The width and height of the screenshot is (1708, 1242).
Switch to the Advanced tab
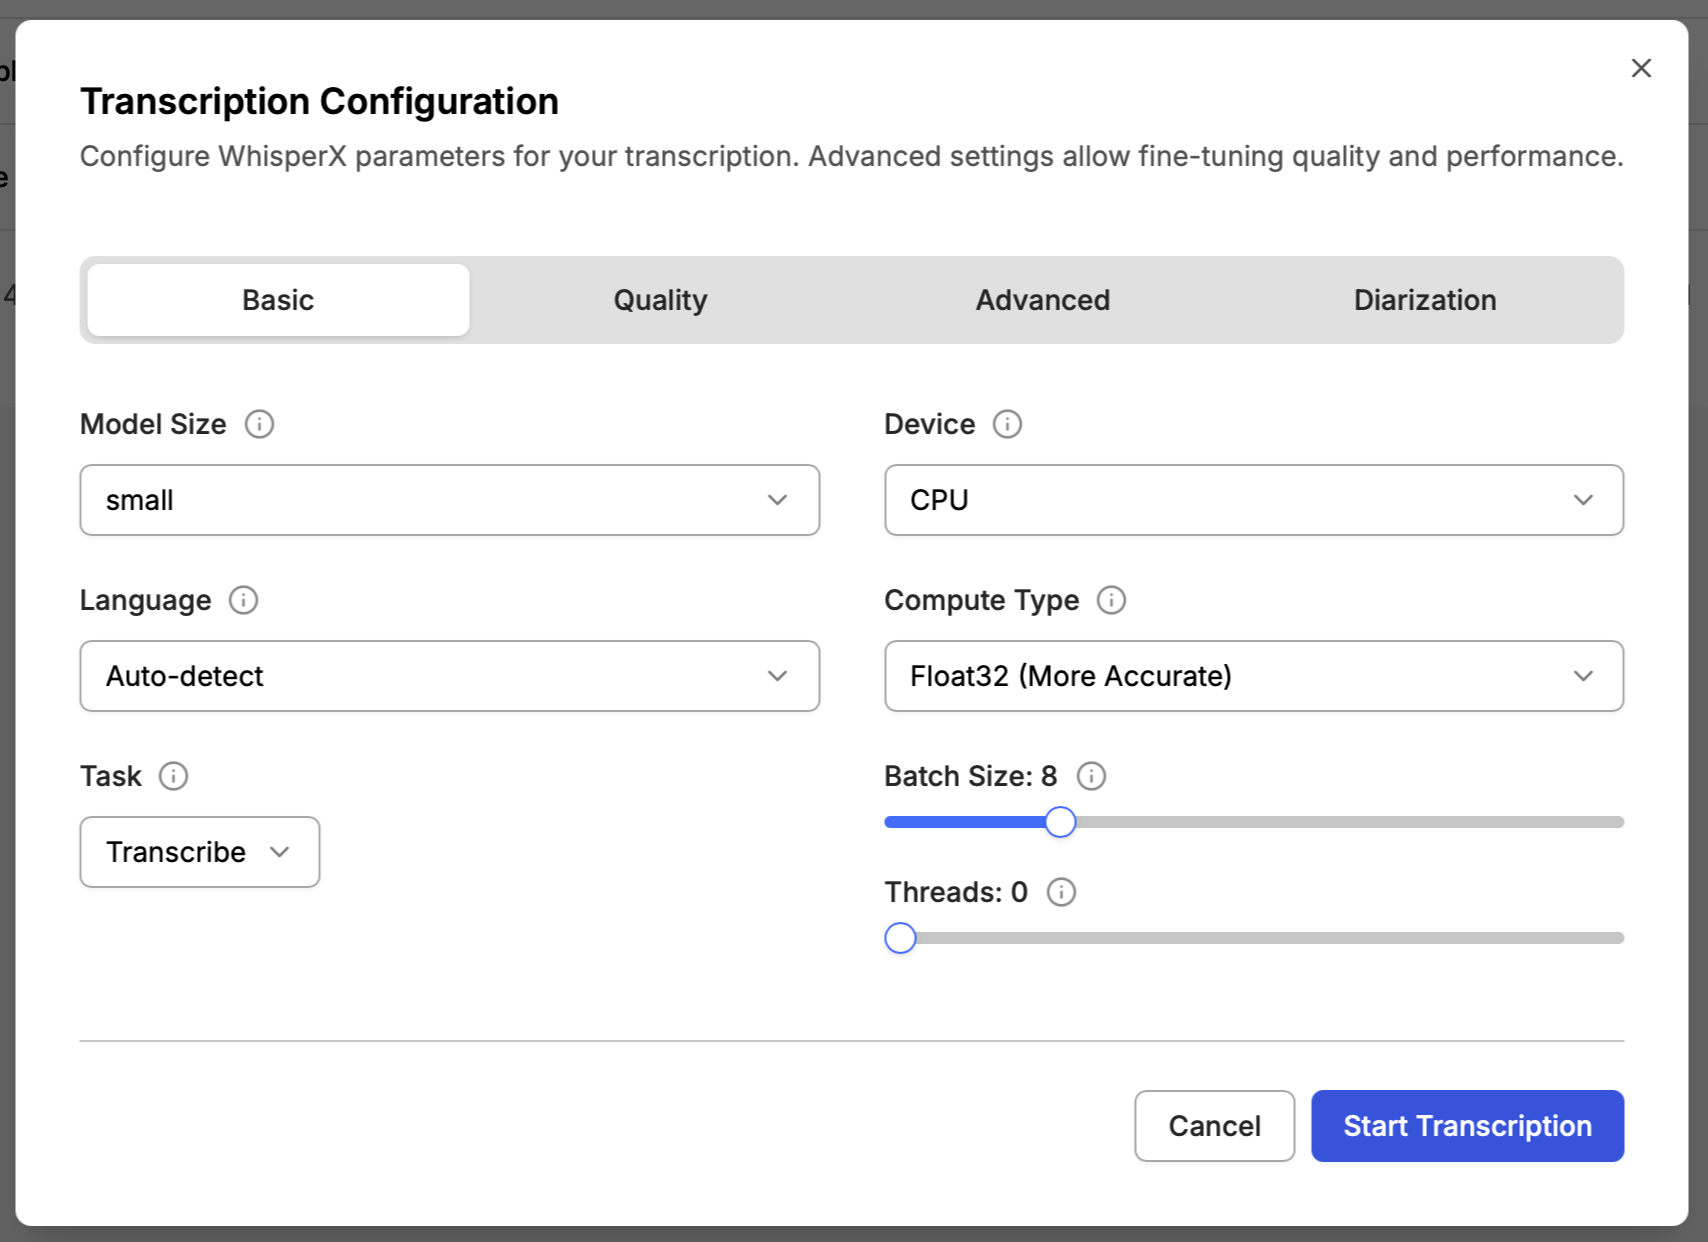[x=1042, y=300]
